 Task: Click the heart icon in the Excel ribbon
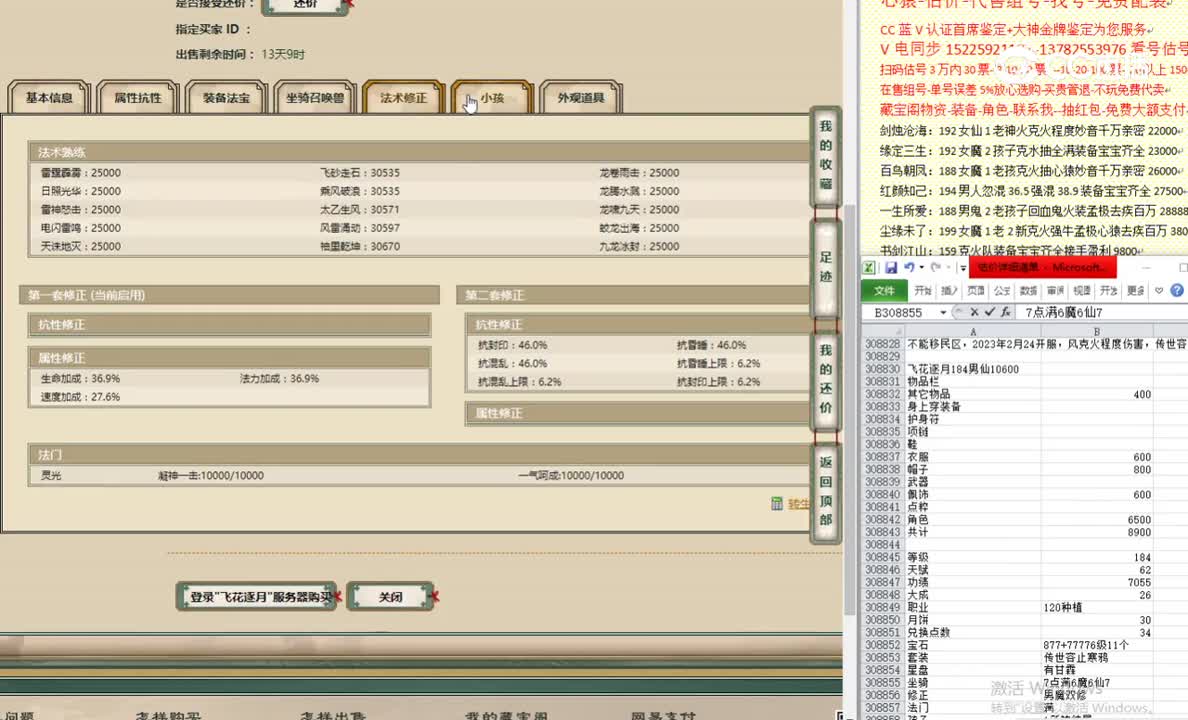click(x=1158, y=291)
